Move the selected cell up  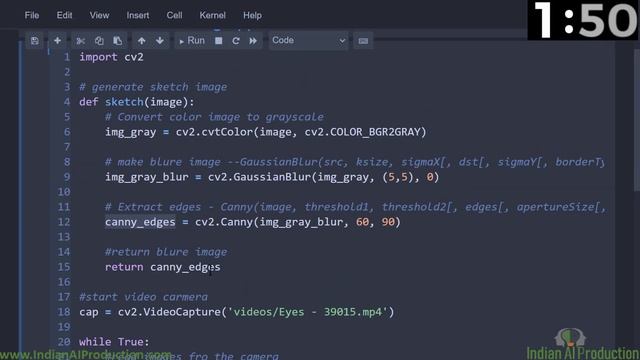click(142, 40)
